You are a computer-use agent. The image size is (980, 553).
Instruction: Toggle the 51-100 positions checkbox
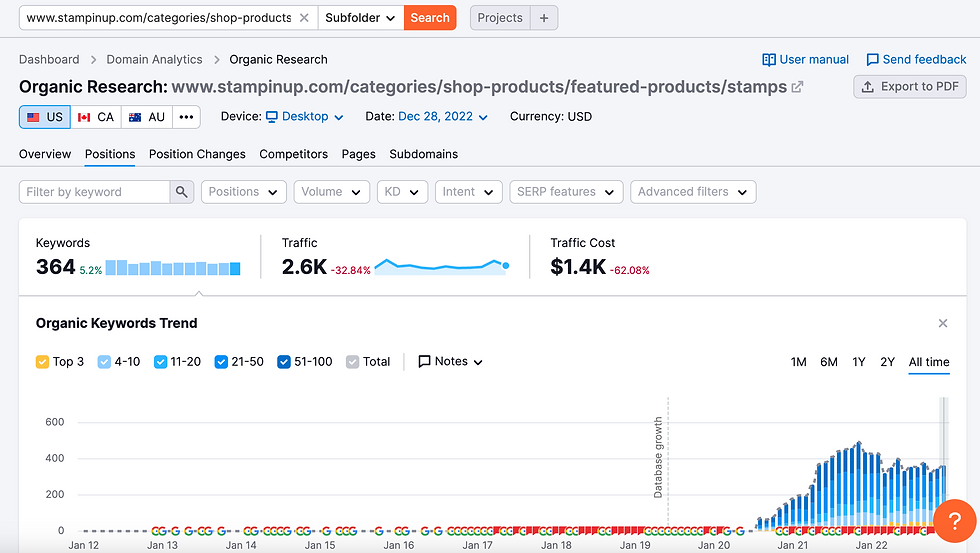(x=284, y=362)
